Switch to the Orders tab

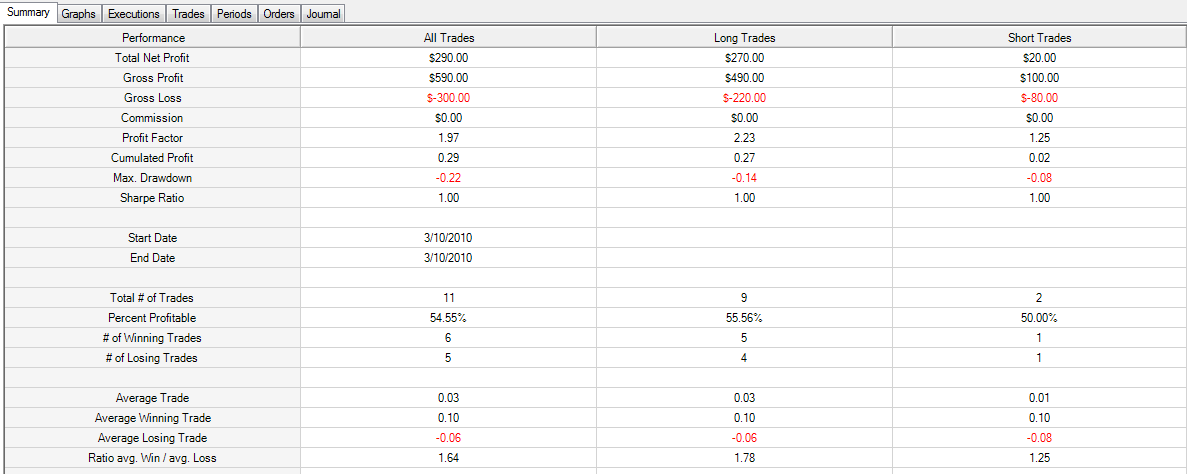coord(279,14)
